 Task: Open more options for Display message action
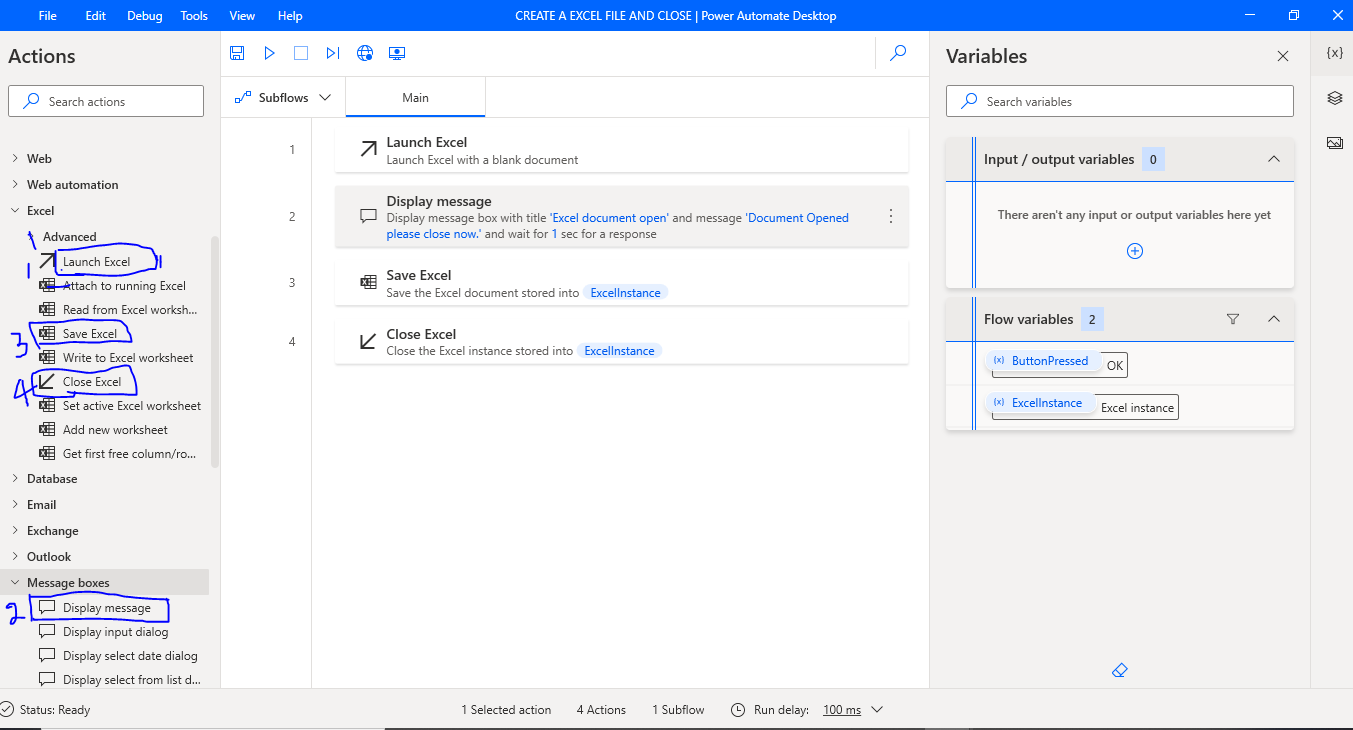[891, 216]
